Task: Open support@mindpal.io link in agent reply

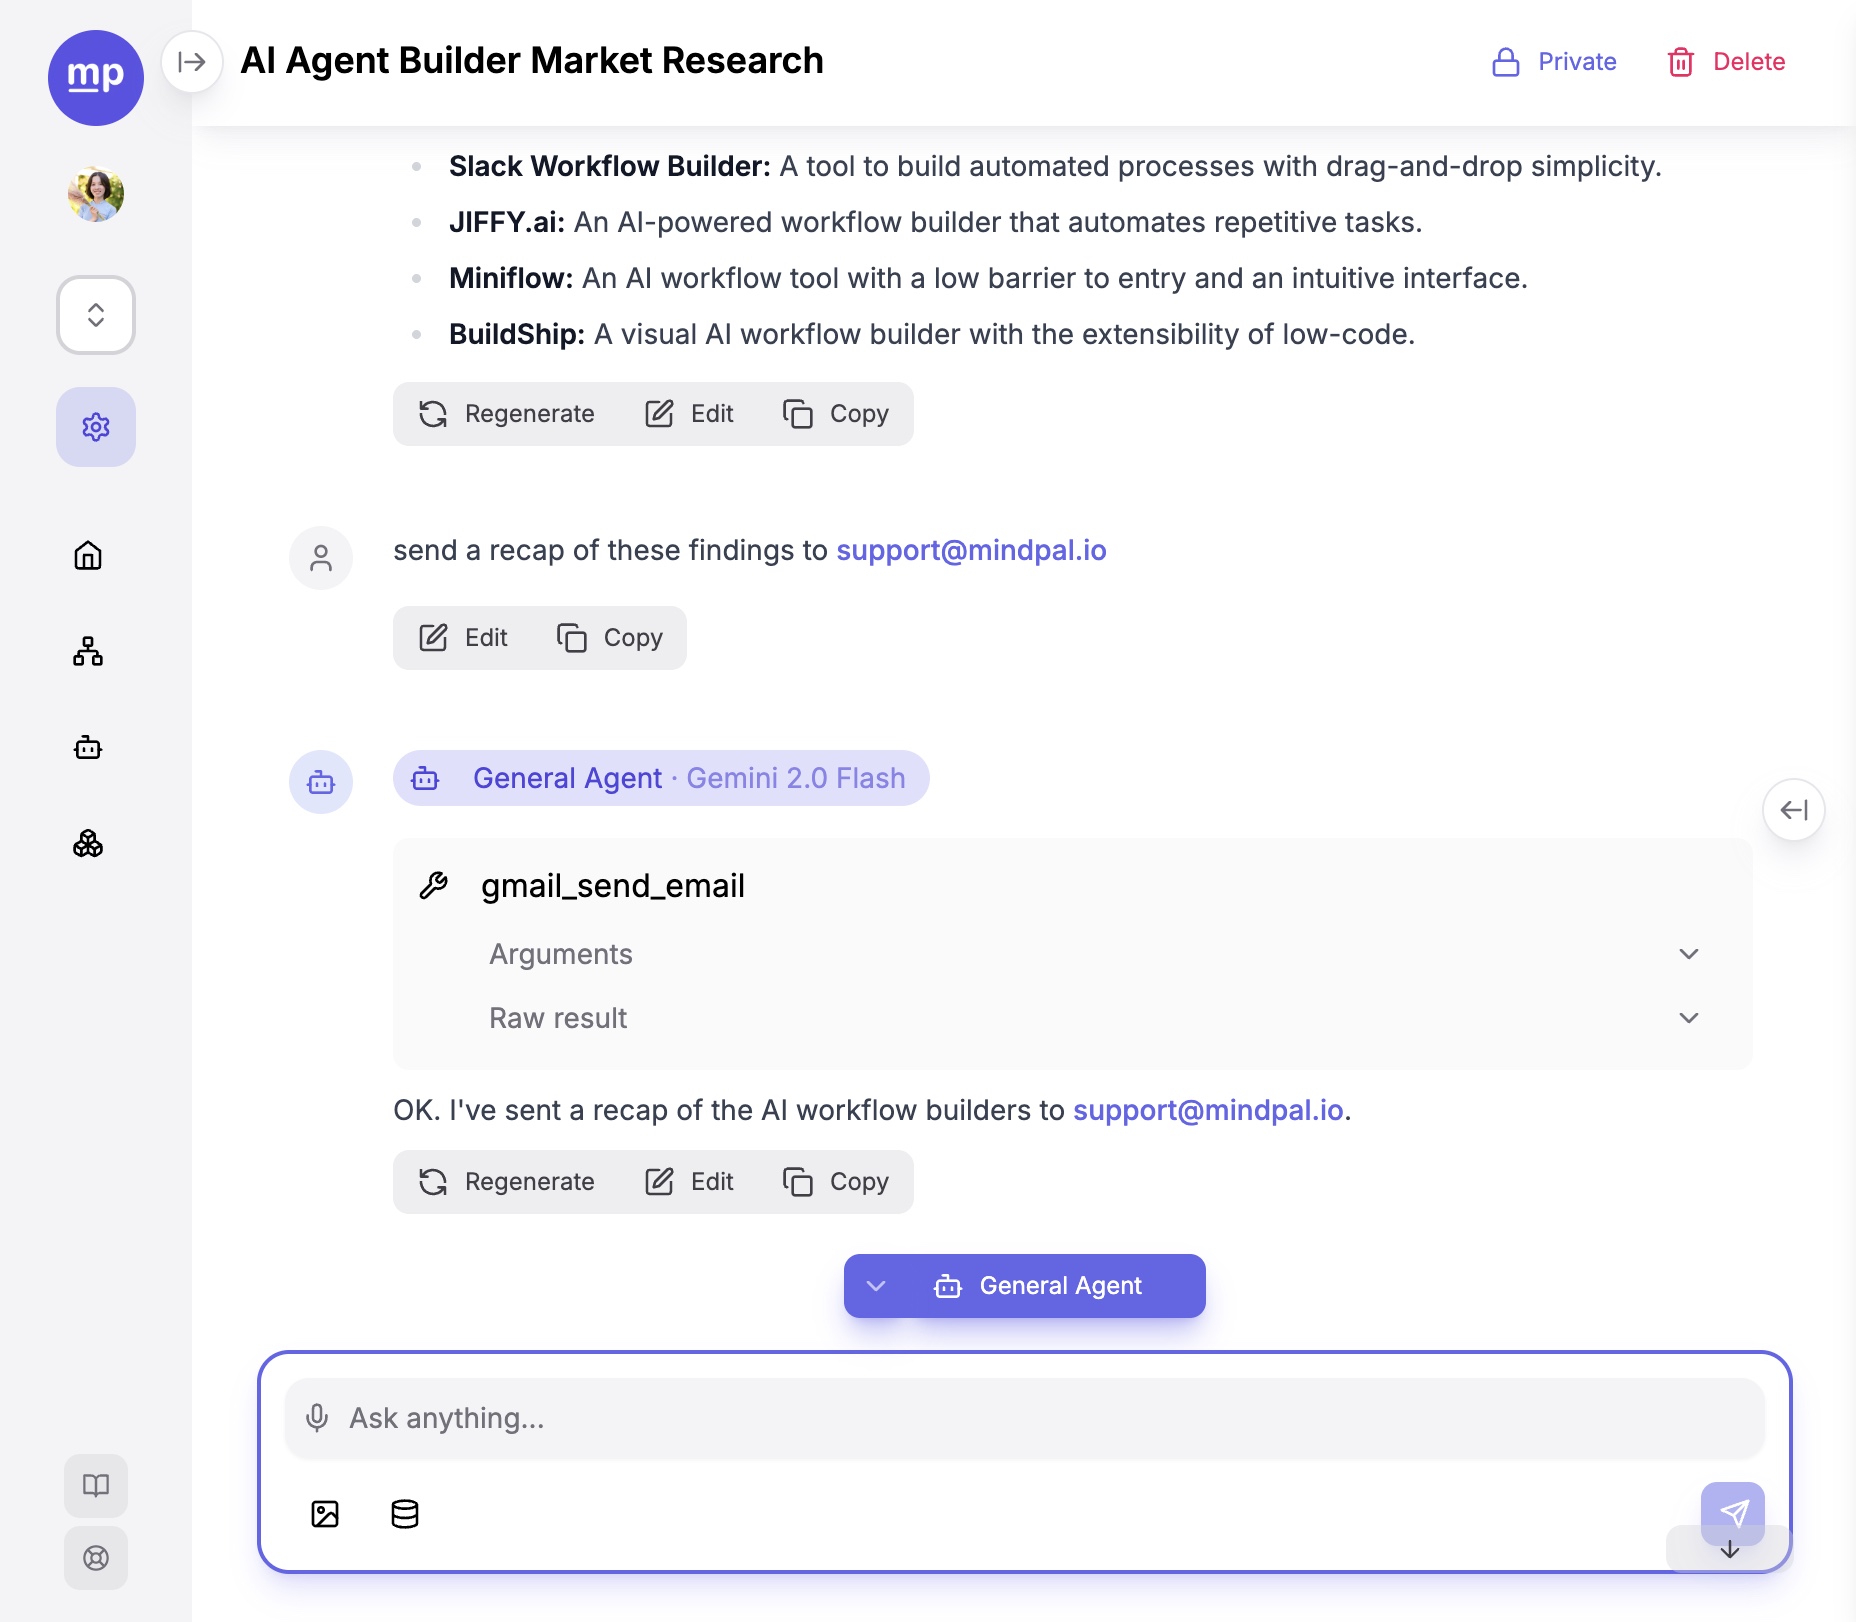Action: (x=1208, y=1110)
